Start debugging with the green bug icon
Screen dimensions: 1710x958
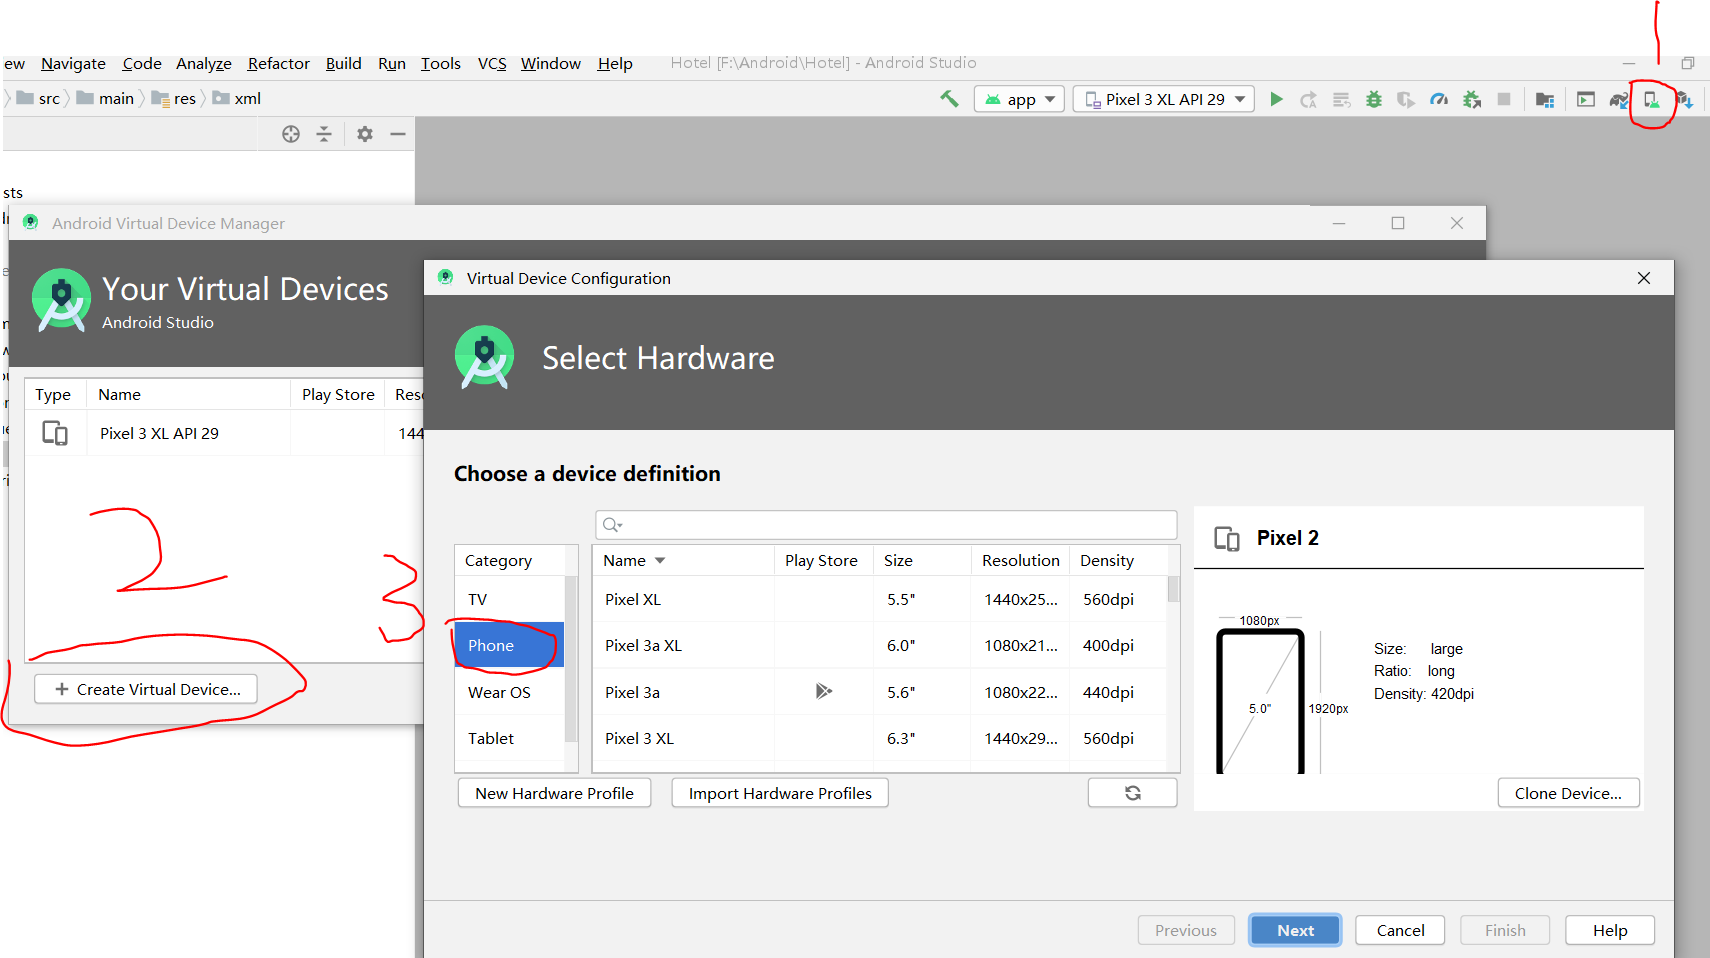point(1374,99)
